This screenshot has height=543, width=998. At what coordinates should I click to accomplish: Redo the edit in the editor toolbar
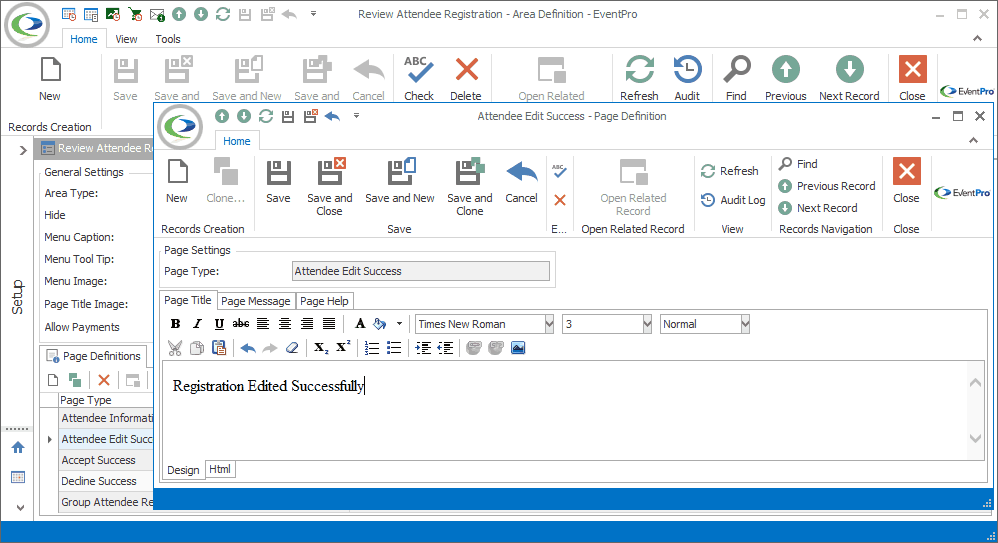click(270, 348)
